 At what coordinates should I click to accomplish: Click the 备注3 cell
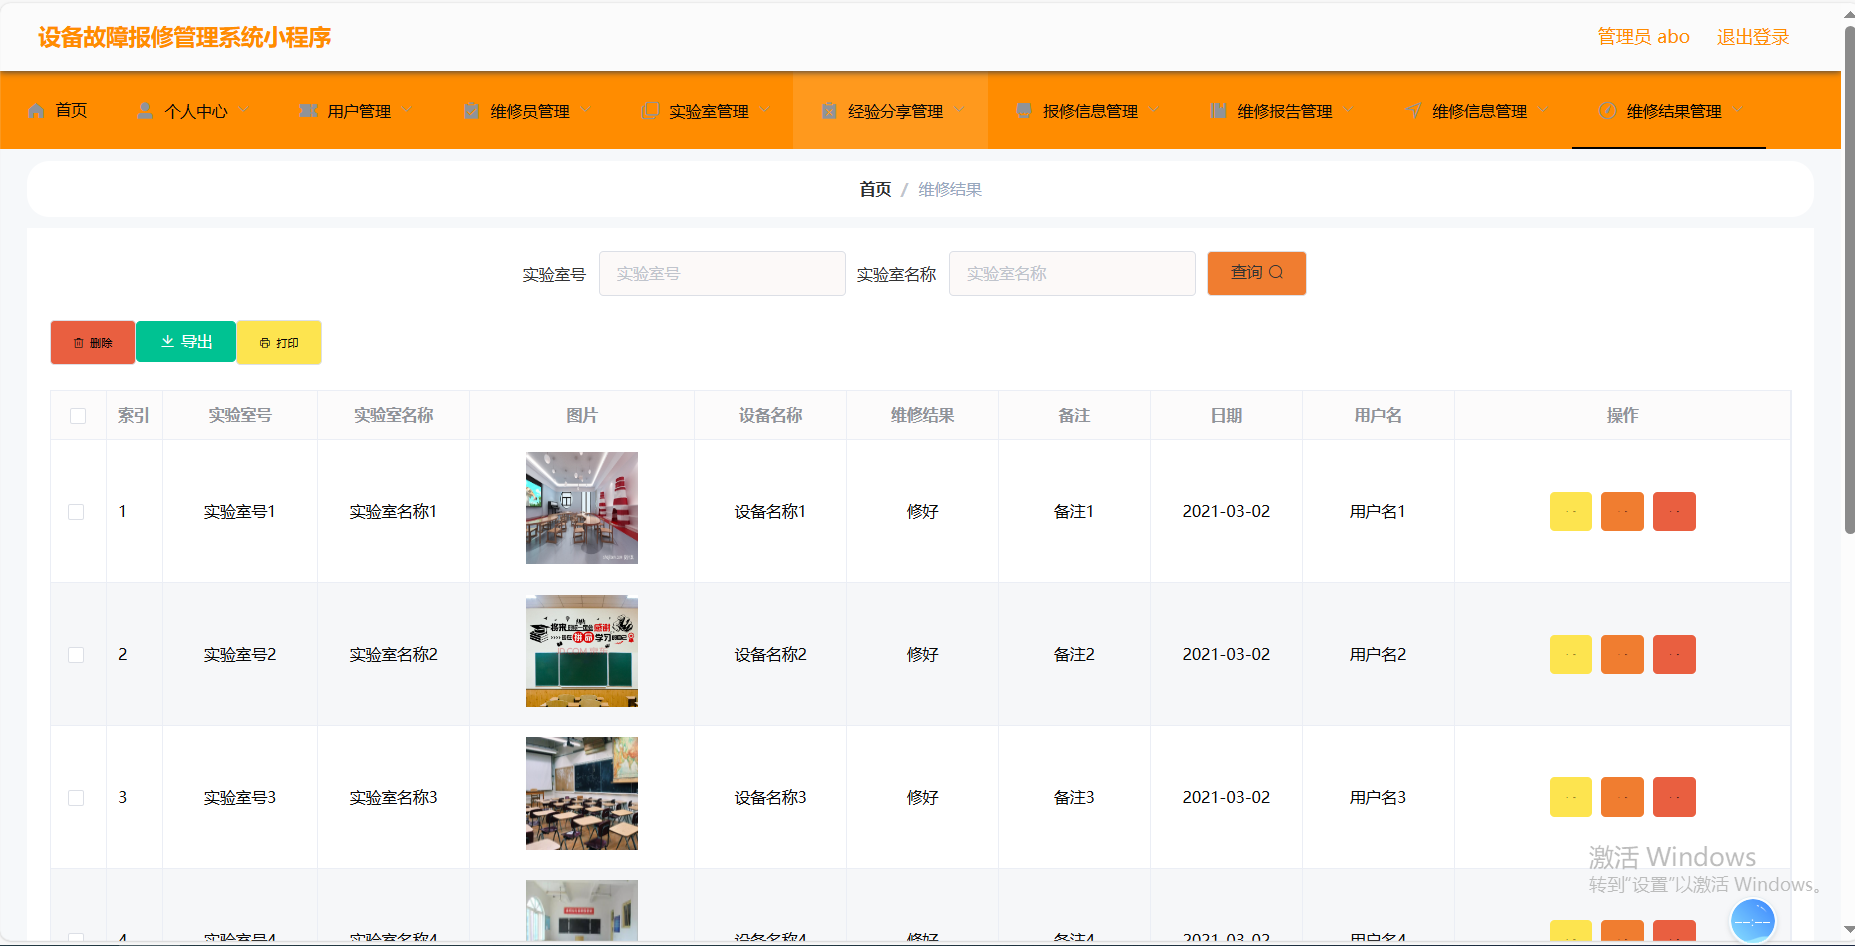click(x=1074, y=798)
